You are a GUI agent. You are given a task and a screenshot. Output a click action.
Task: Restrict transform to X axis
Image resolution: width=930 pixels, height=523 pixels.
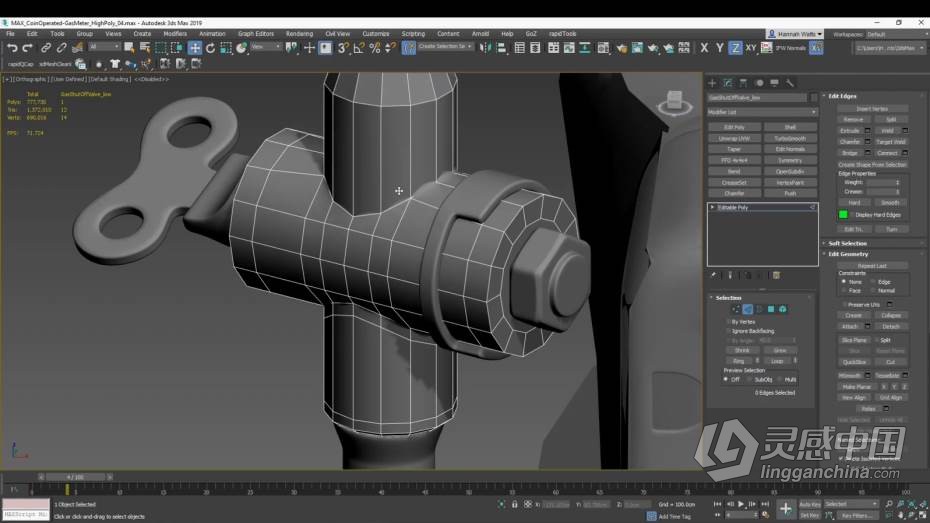(x=704, y=48)
